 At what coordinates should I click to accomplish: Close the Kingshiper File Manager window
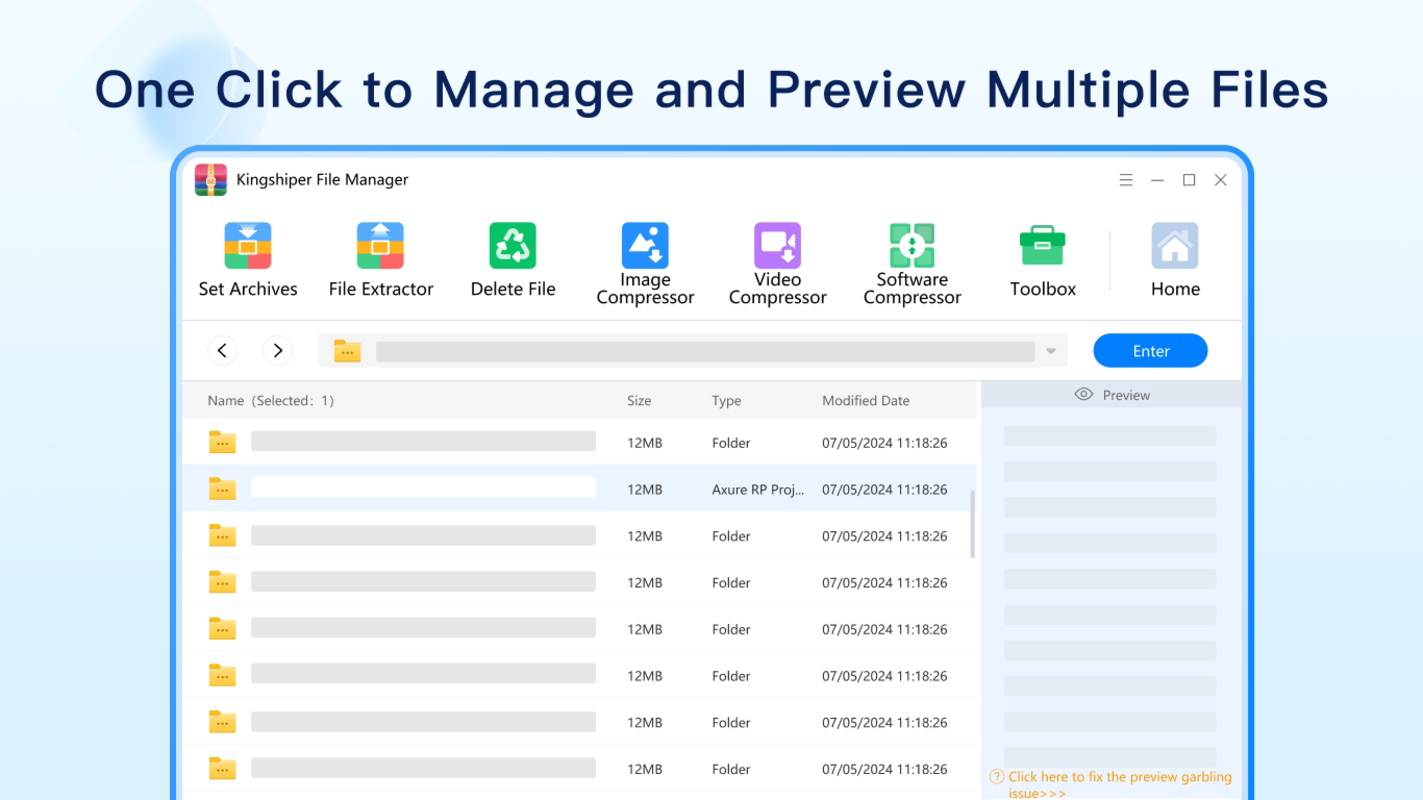point(1221,180)
